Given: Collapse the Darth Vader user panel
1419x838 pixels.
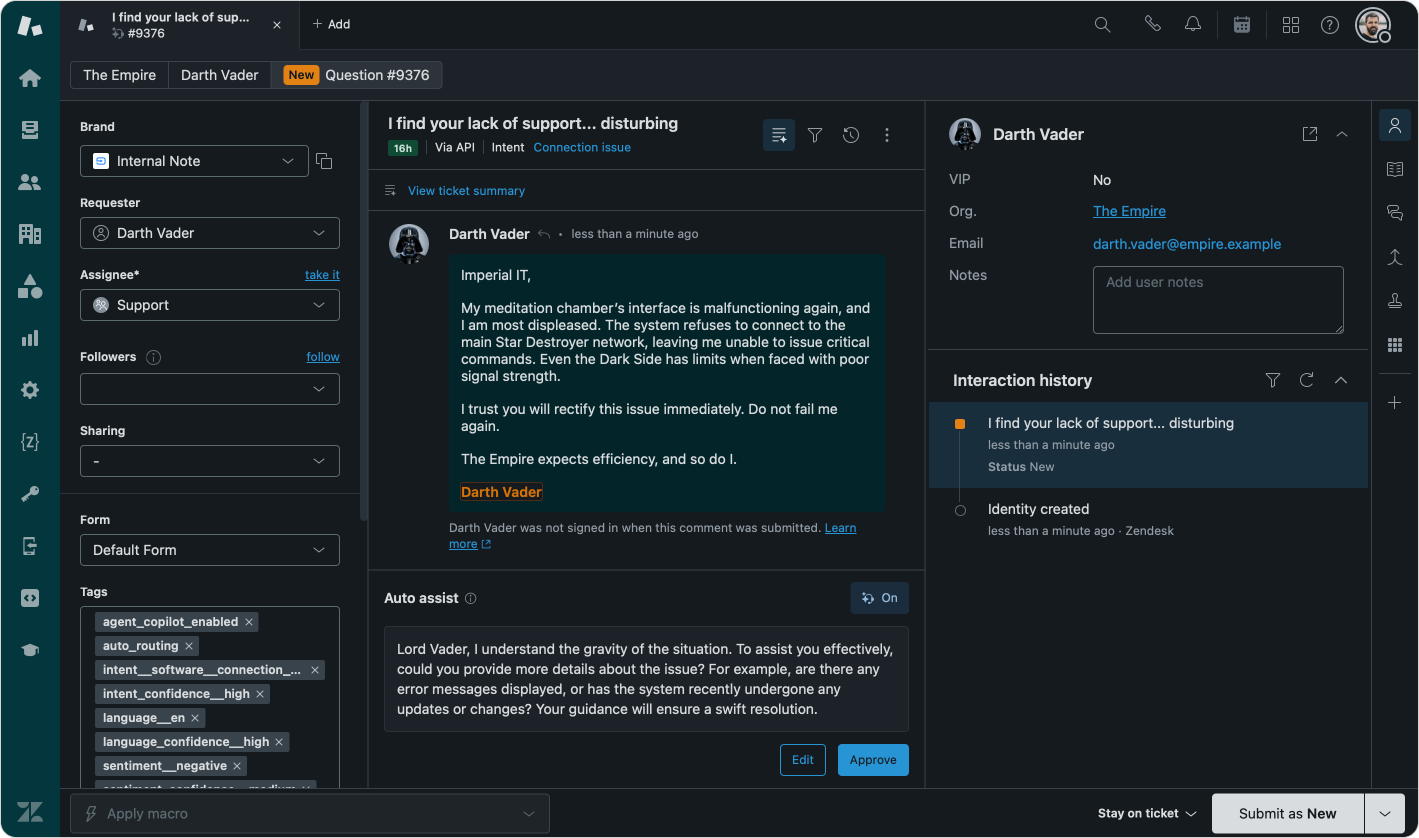Looking at the screenshot, I should point(1342,134).
